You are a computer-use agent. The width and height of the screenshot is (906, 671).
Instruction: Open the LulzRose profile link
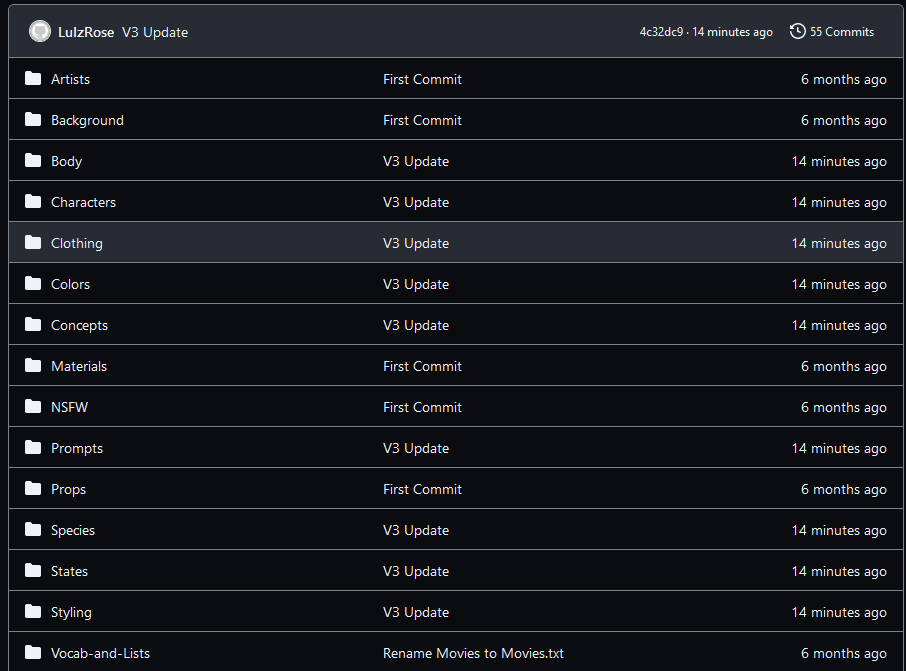86,32
